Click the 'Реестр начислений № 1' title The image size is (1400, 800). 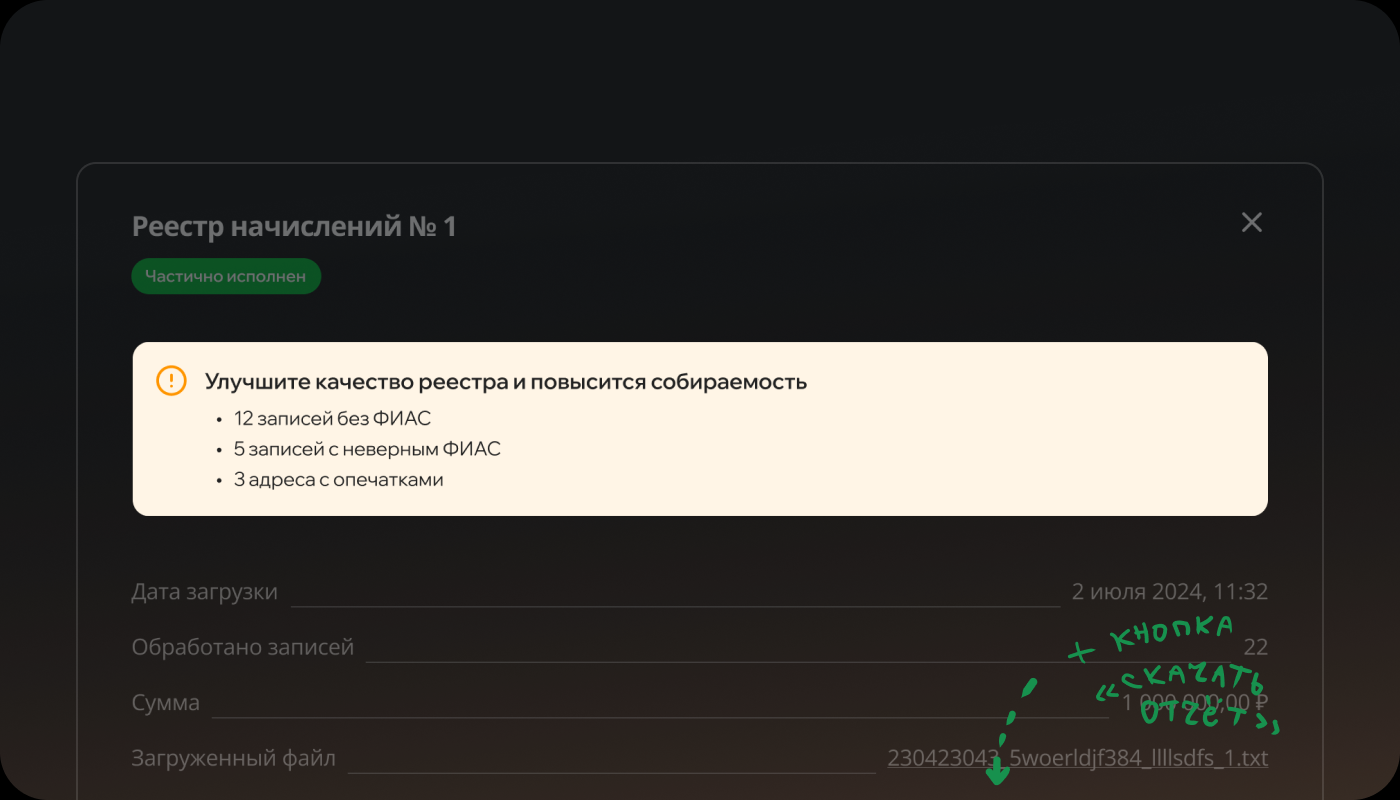(x=294, y=227)
